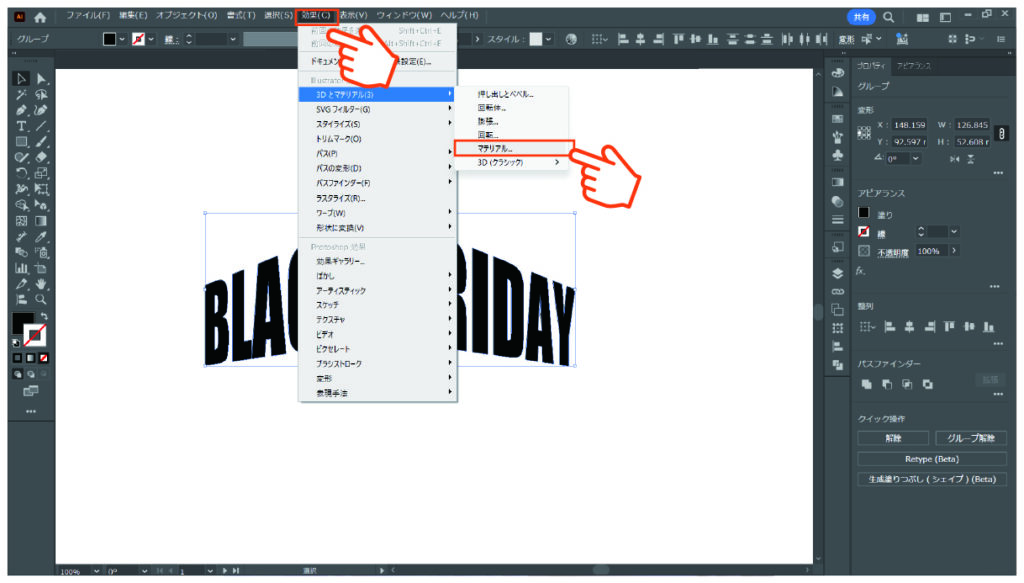Open the search magnifier in title bar
This screenshot has height=583, width=1024.
pyautogui.click(x=889, y=17)
